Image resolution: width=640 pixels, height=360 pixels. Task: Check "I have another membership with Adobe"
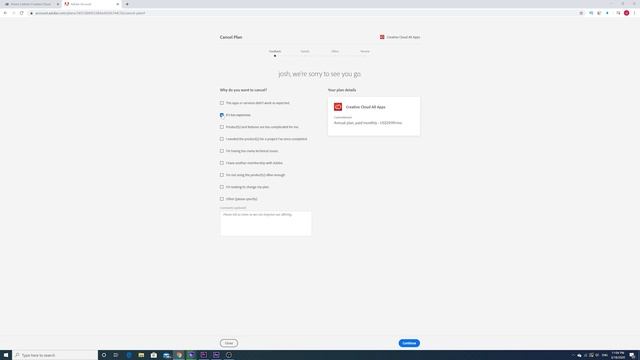coord(222,163)
